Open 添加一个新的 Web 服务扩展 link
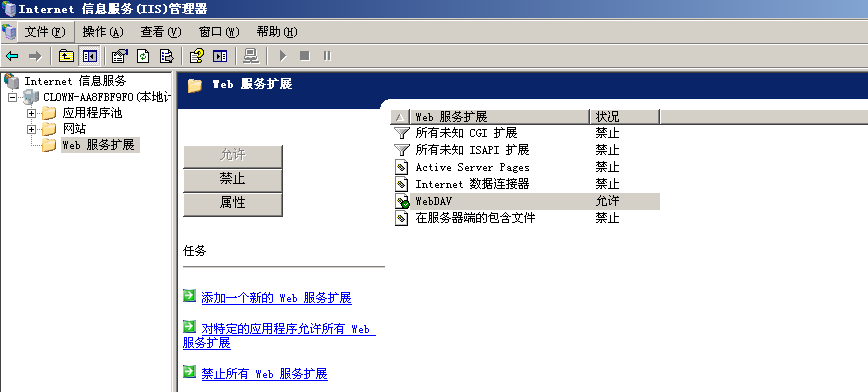This screenshot has height=392, width=868. point(276,298)
